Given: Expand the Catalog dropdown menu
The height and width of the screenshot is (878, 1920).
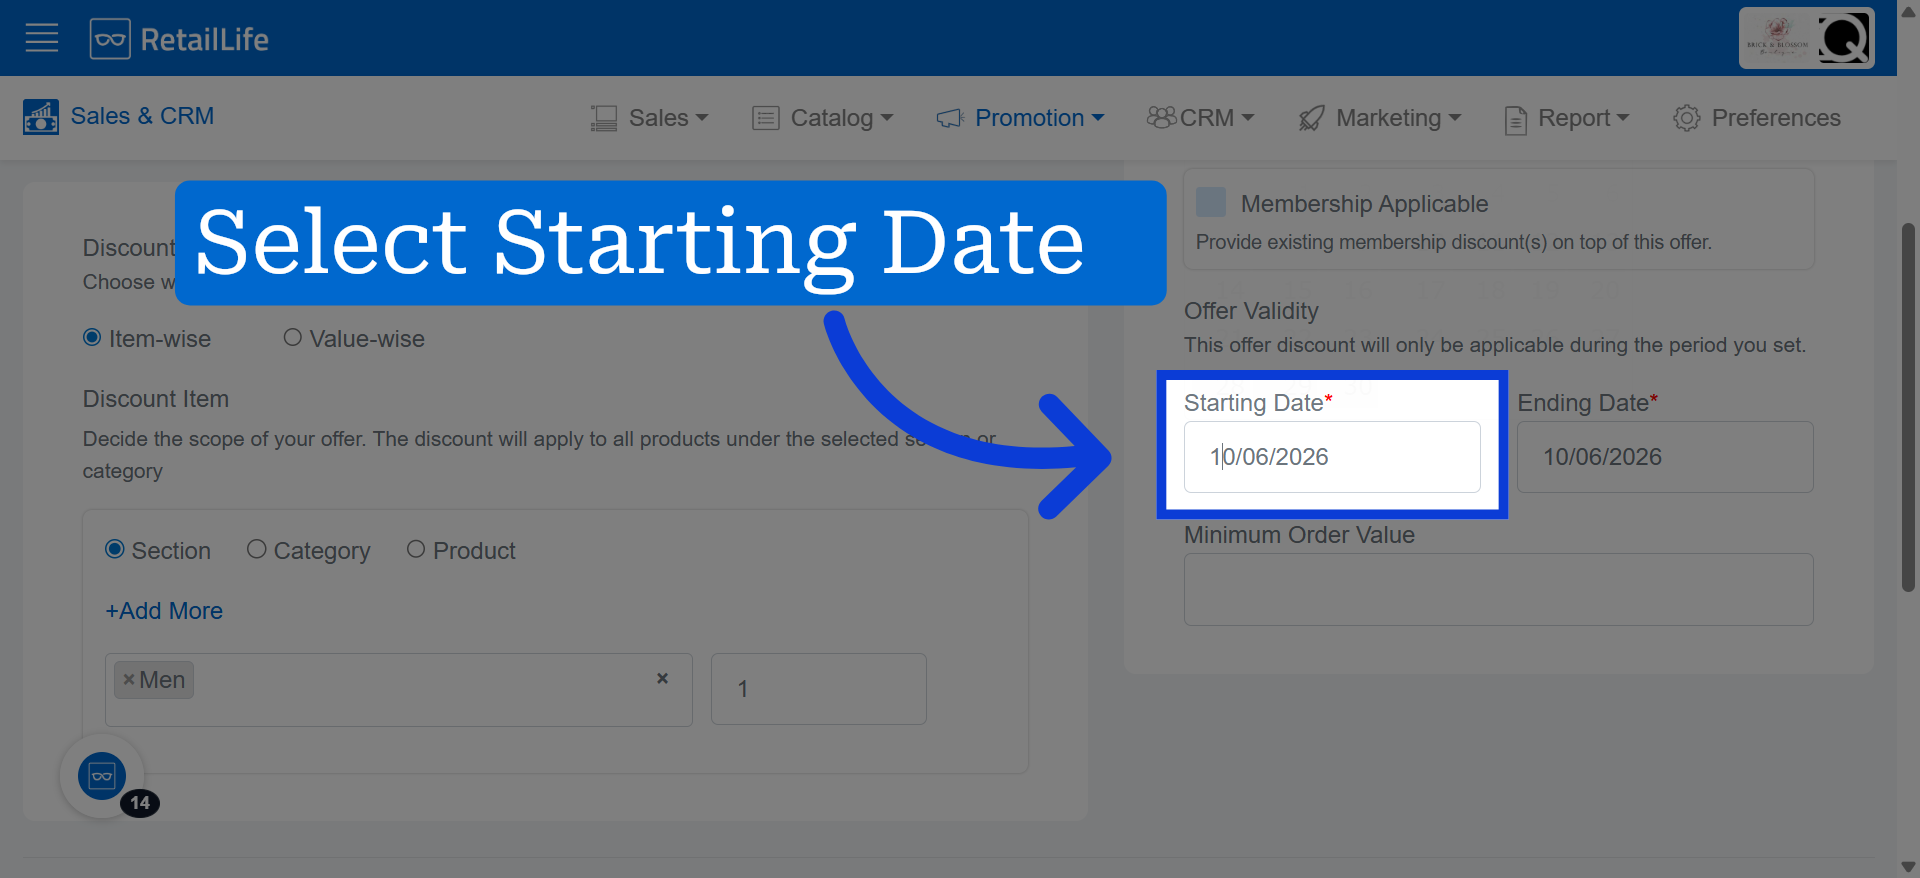Looking at the screenshot, I should (x=822, y=118).
